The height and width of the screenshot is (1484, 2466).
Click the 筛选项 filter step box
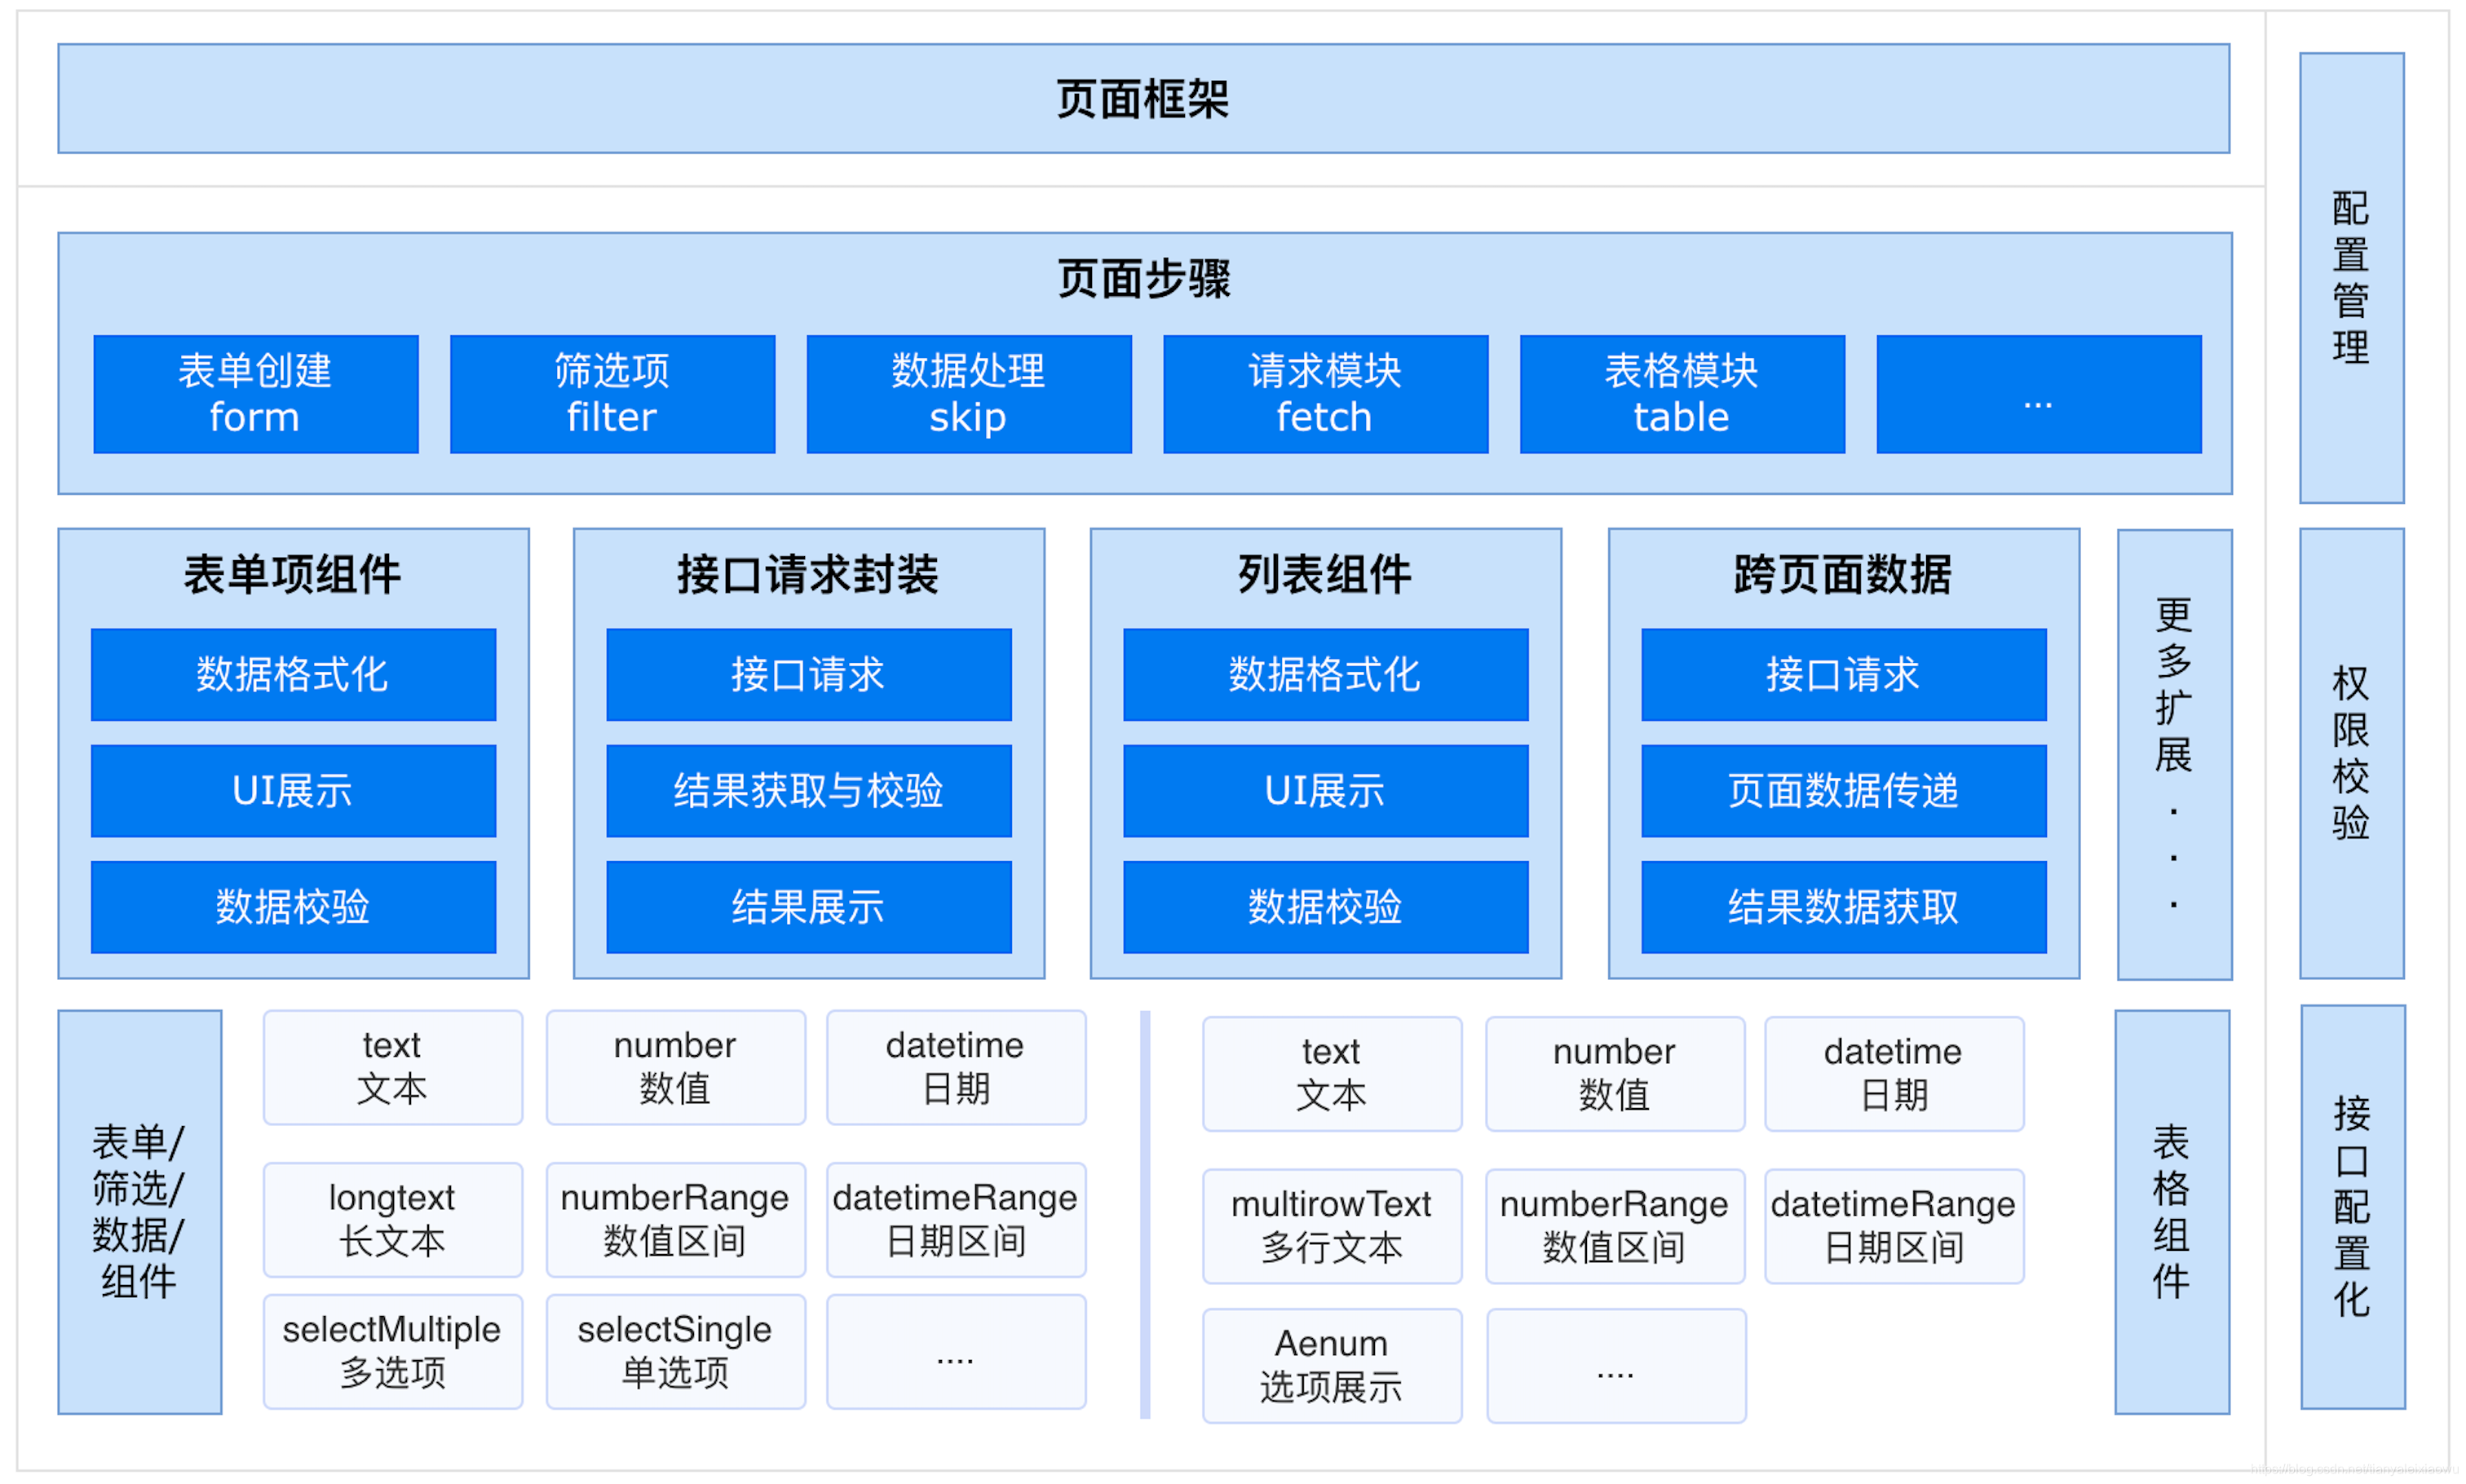pyautogui.click(x=612, y=394)
